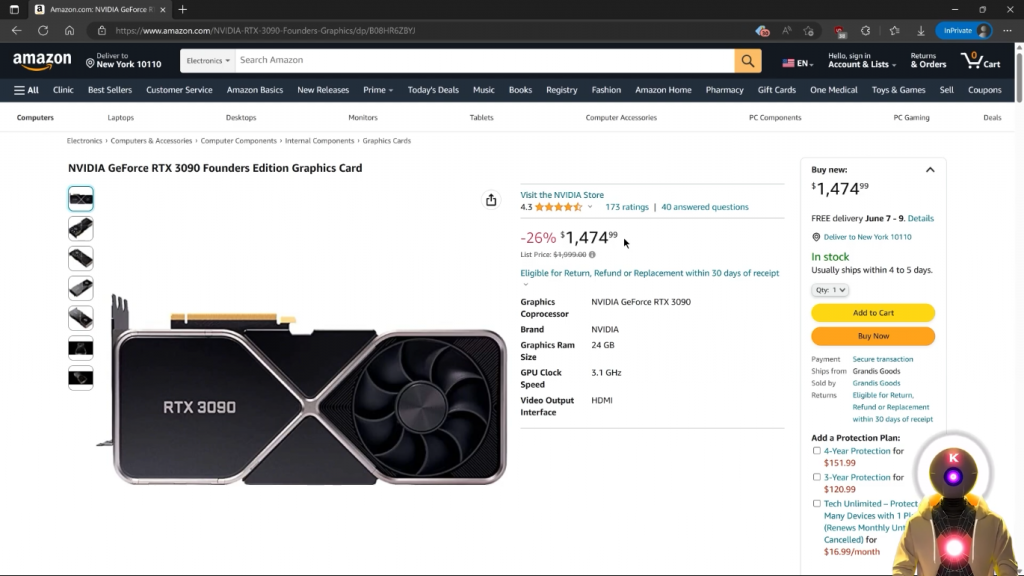Refresh the page in the browser

[43, 30]
